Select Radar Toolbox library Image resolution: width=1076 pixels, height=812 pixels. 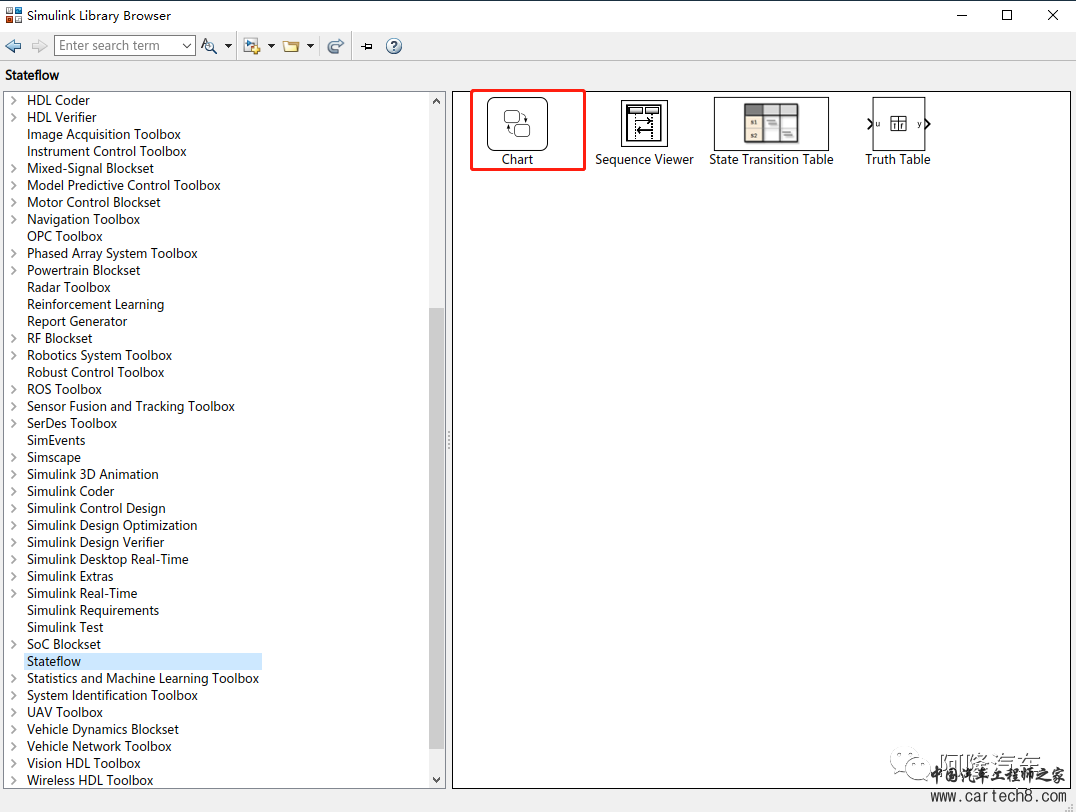click(69, 288)
